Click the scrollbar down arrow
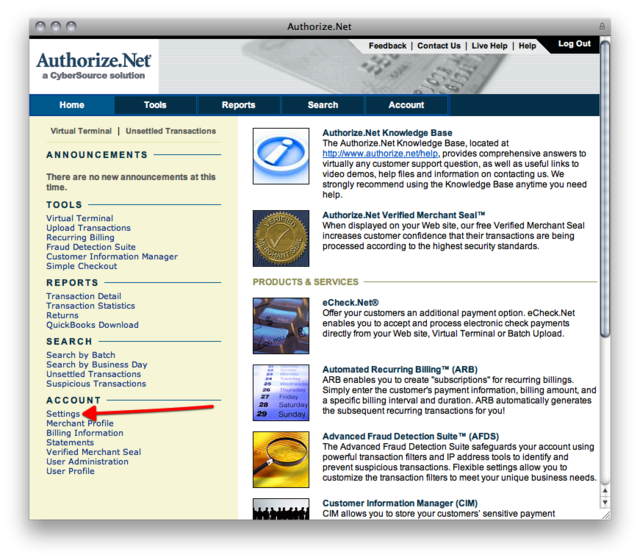The image size is (640, 560). [605, 502]
